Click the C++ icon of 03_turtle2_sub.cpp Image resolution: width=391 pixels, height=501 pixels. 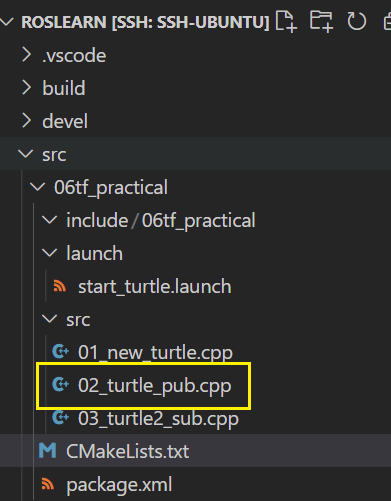[x=60, y=418]
